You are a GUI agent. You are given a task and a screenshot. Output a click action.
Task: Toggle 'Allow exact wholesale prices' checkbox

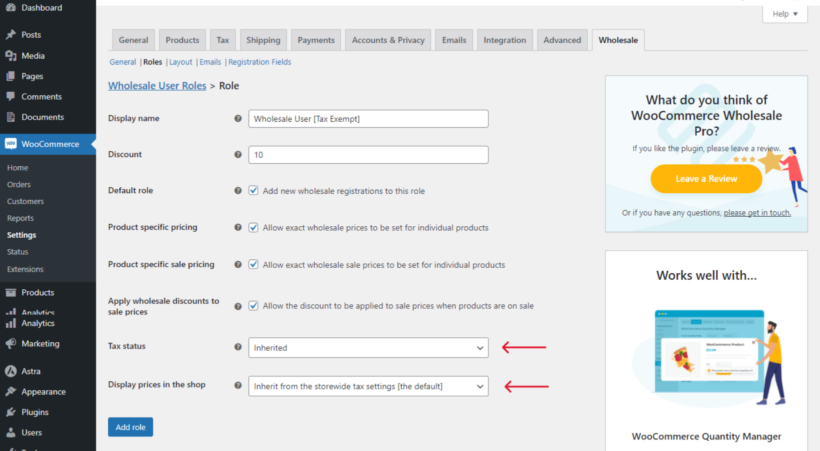point(253,227)
